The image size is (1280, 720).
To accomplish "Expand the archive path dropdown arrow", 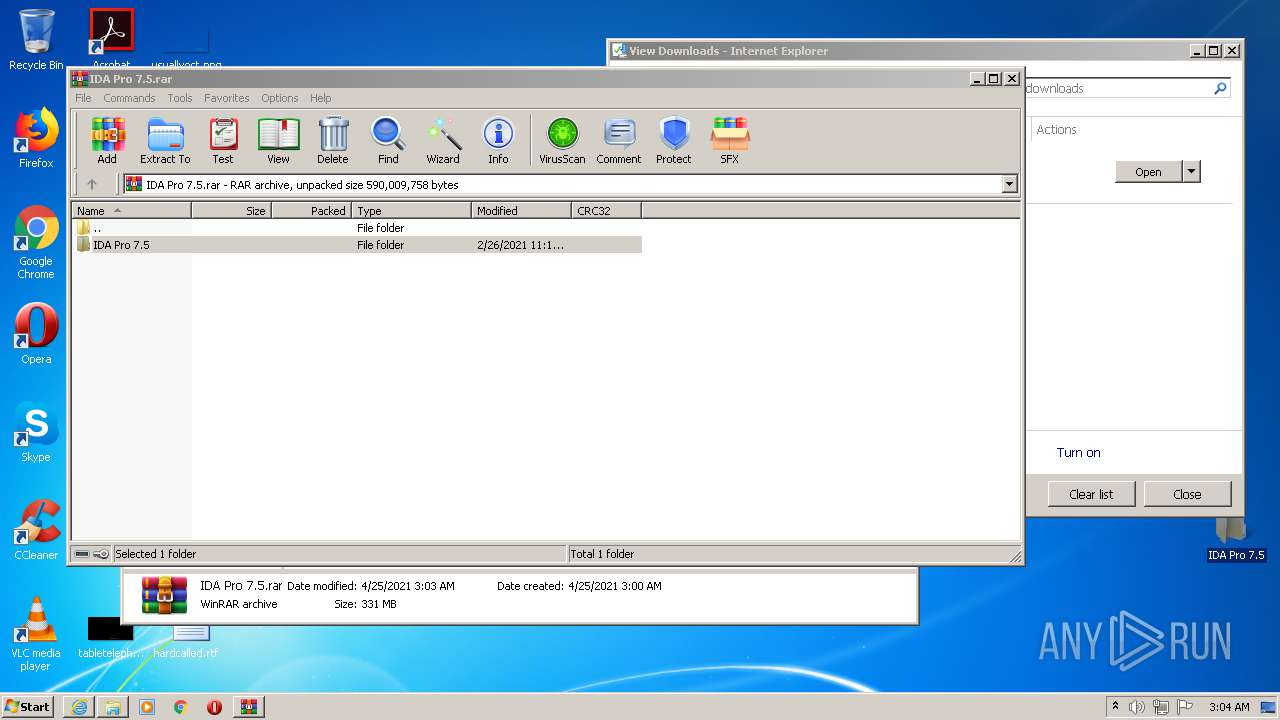I will tap(1009, 184).
